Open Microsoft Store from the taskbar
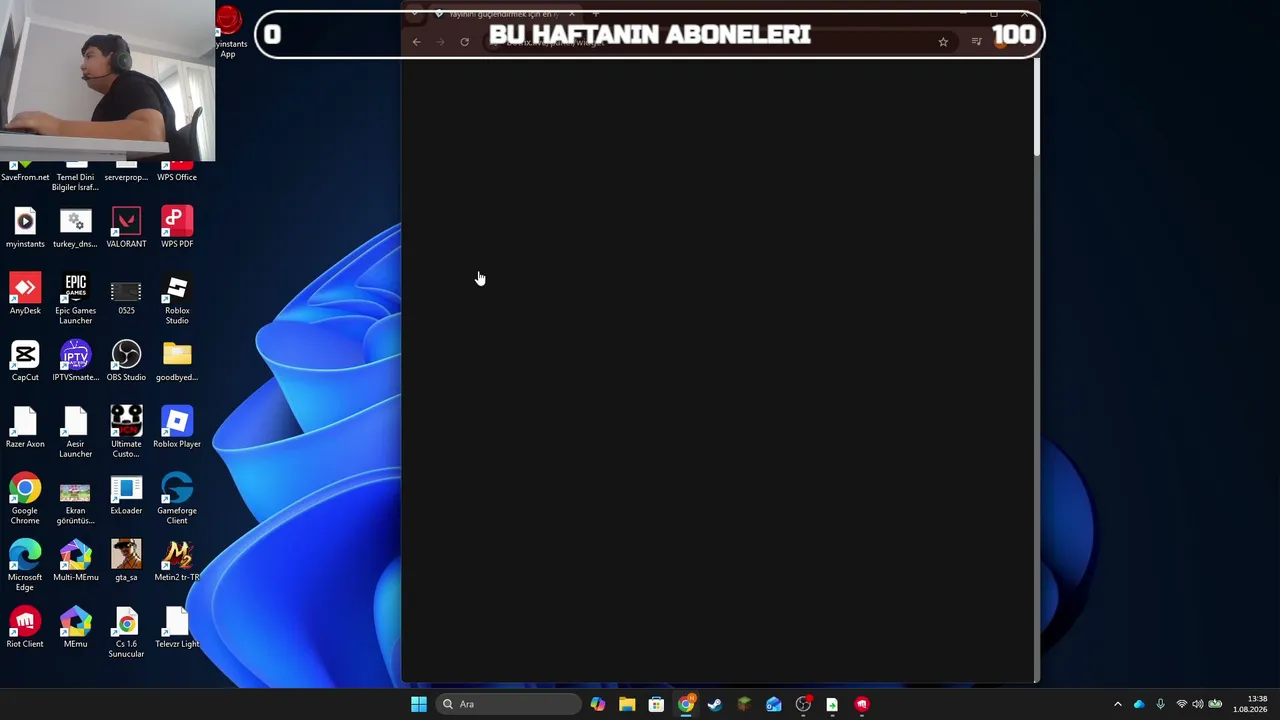Screen dimensions: 1280x720 tap(656, 704)
